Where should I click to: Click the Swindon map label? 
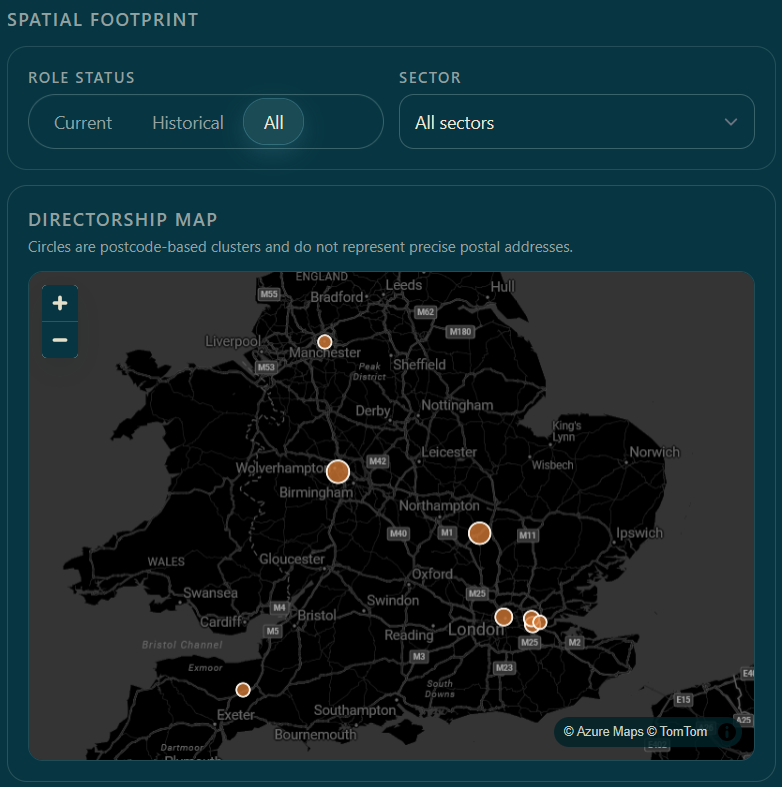pyautogui.click(x=393, y=600)
